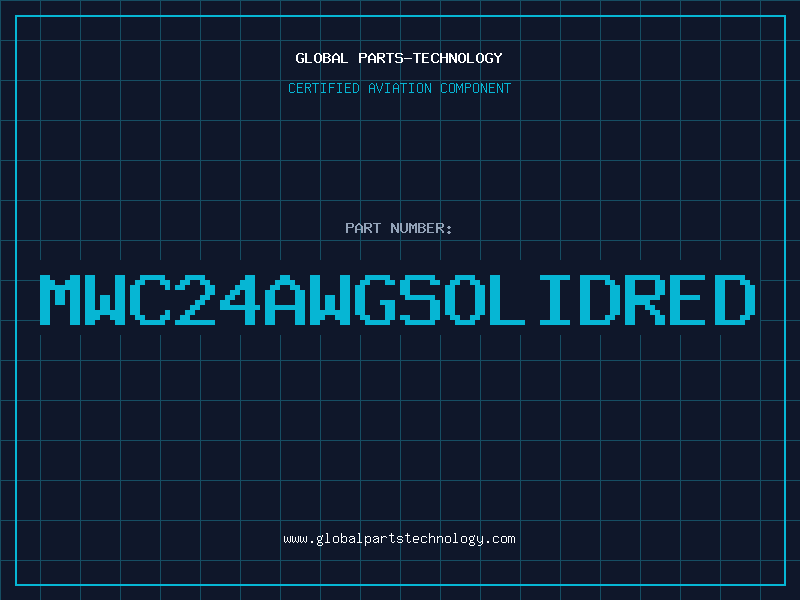Click the MWC prefix of the part number
Screen dimensions: 800x600
[103, 299]
